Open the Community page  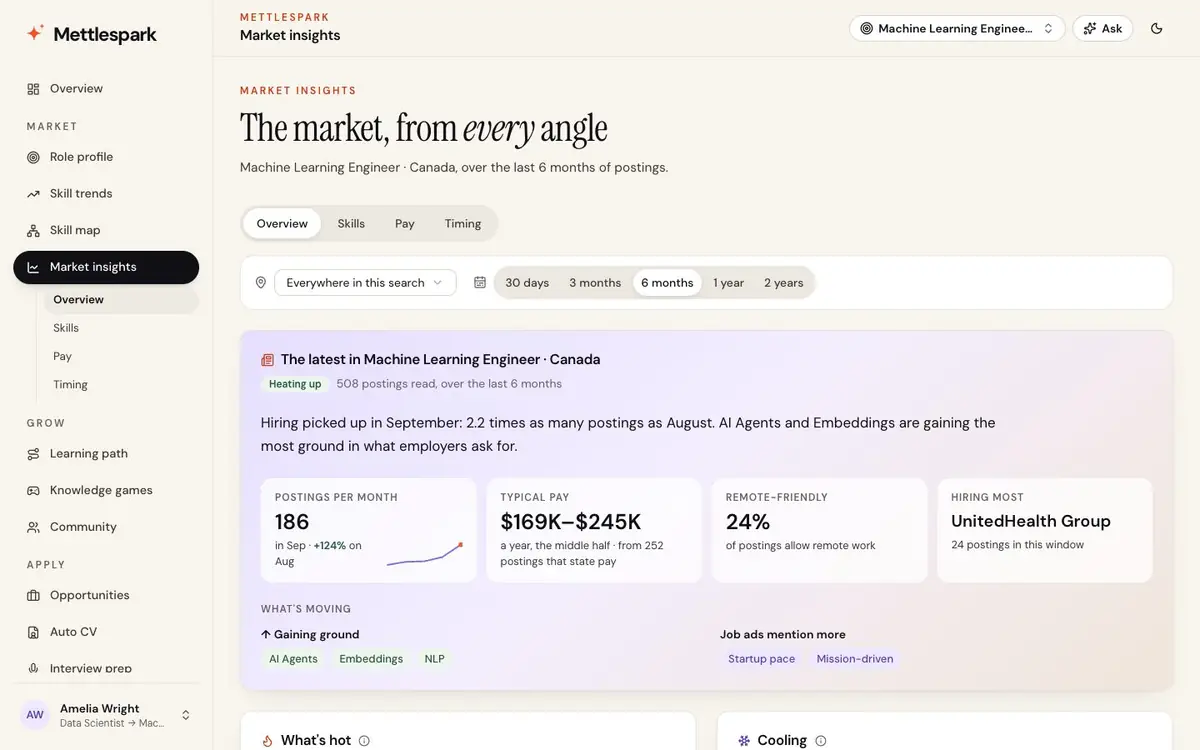coord(106,527)
